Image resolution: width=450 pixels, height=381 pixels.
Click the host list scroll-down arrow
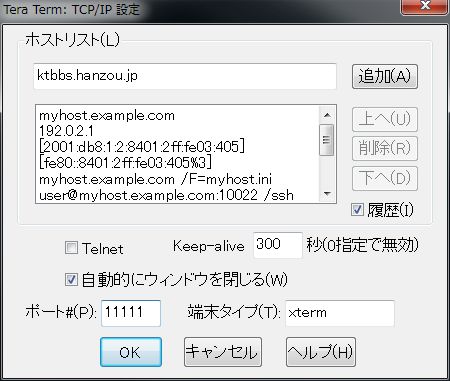[x=327, y=194]
